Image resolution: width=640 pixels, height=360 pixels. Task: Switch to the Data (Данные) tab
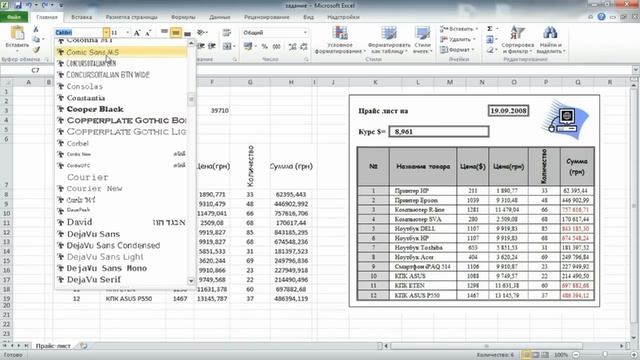point(220,17)
